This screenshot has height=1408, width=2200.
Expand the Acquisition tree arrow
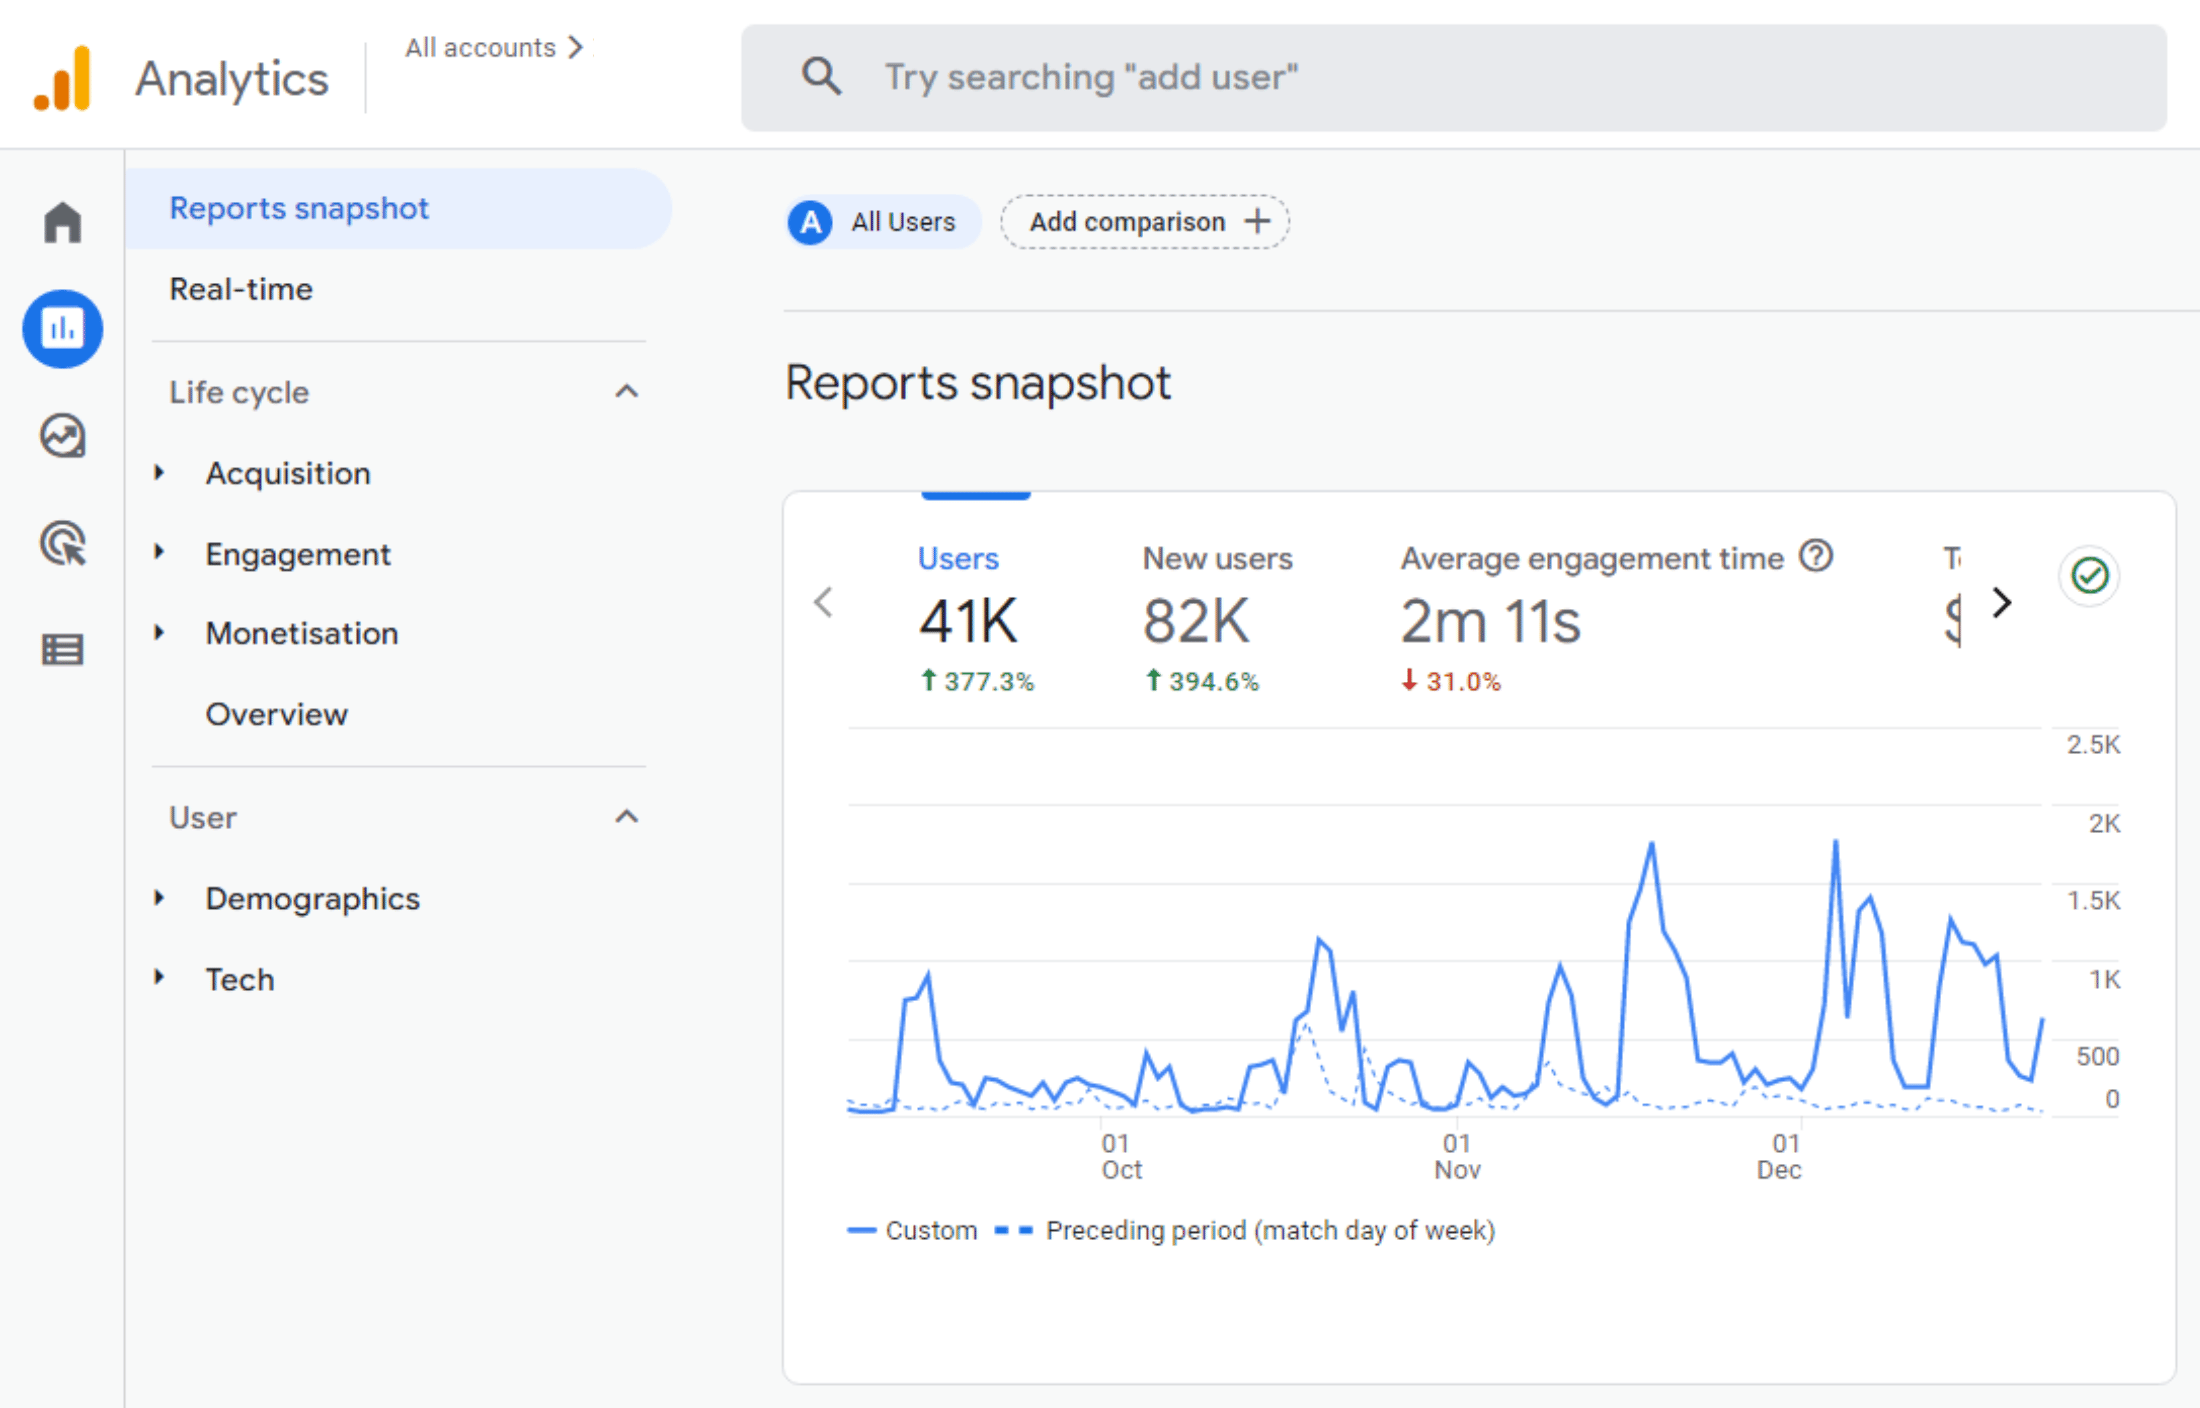(x=159, y=472)
